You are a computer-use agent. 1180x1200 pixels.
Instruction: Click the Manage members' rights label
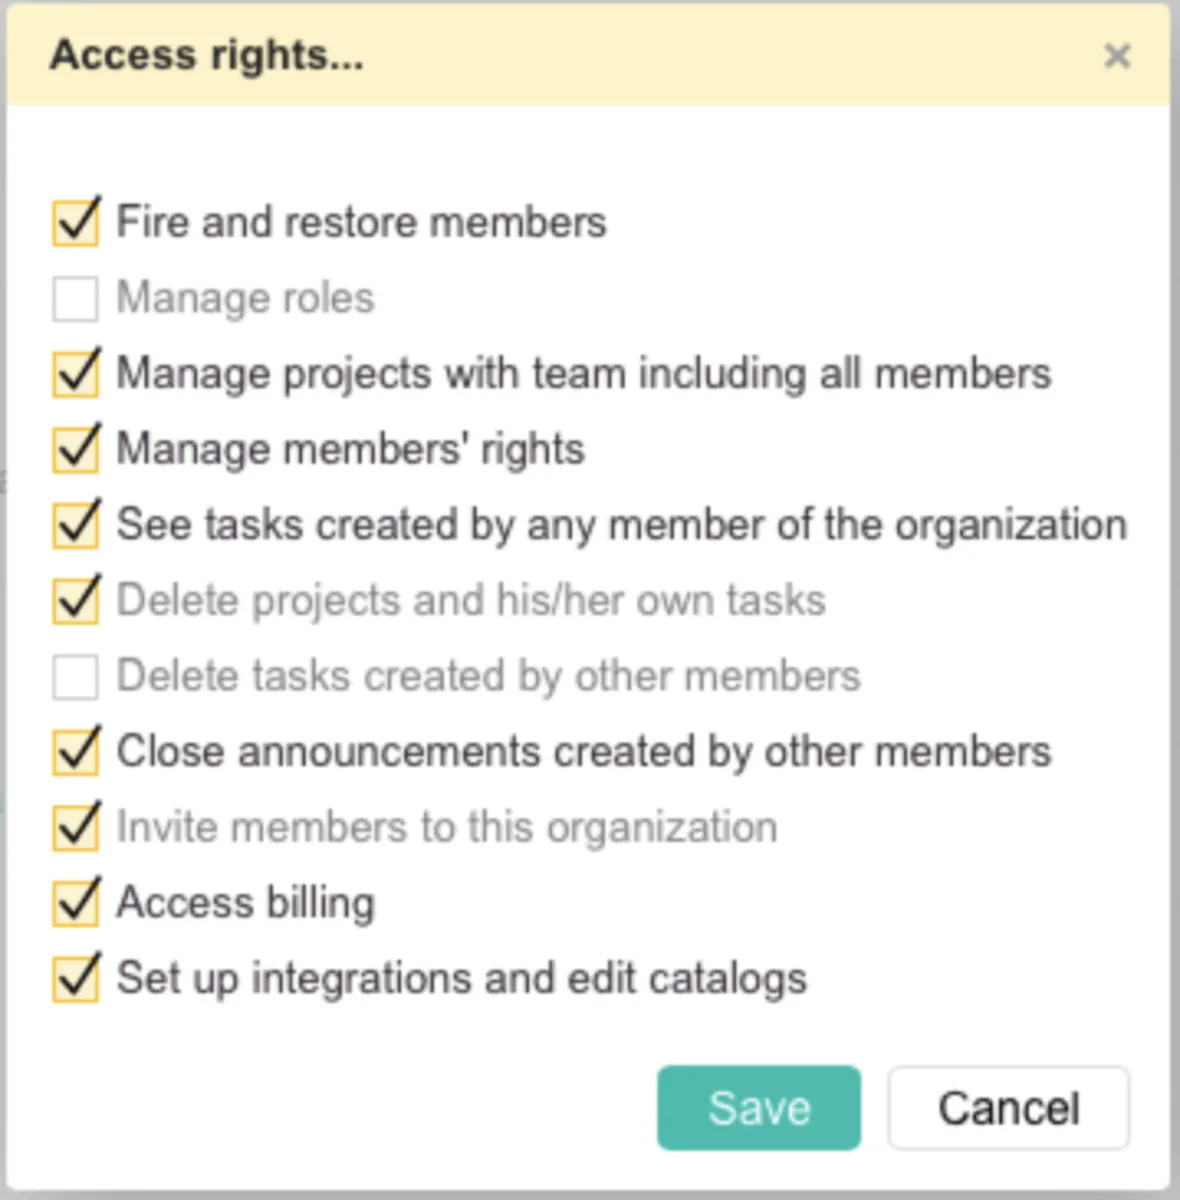(350, 449)
